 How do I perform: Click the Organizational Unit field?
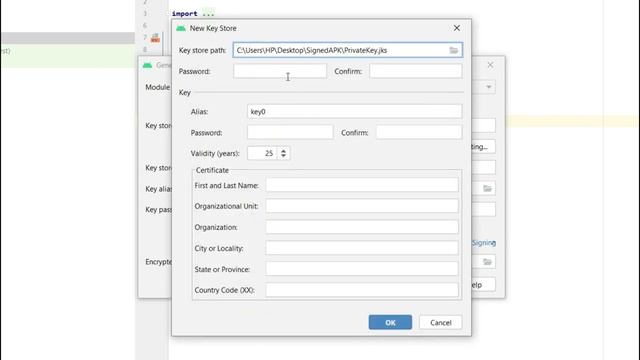[362, 206]
